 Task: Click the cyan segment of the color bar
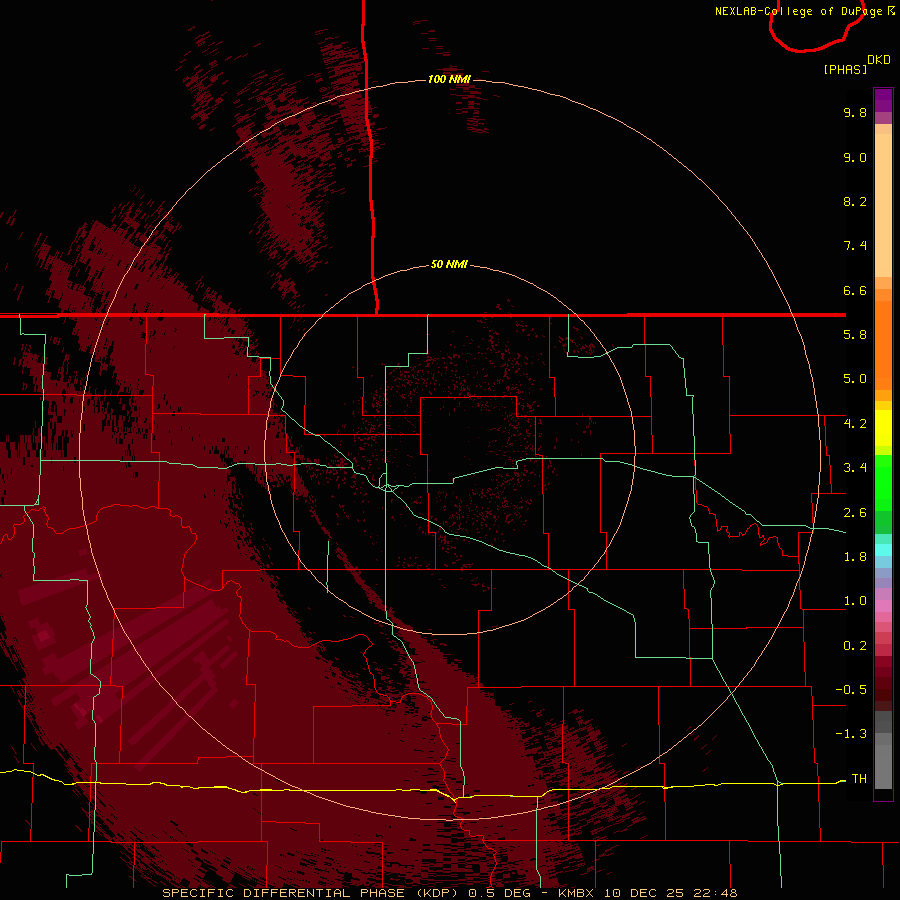click(883, 550)
